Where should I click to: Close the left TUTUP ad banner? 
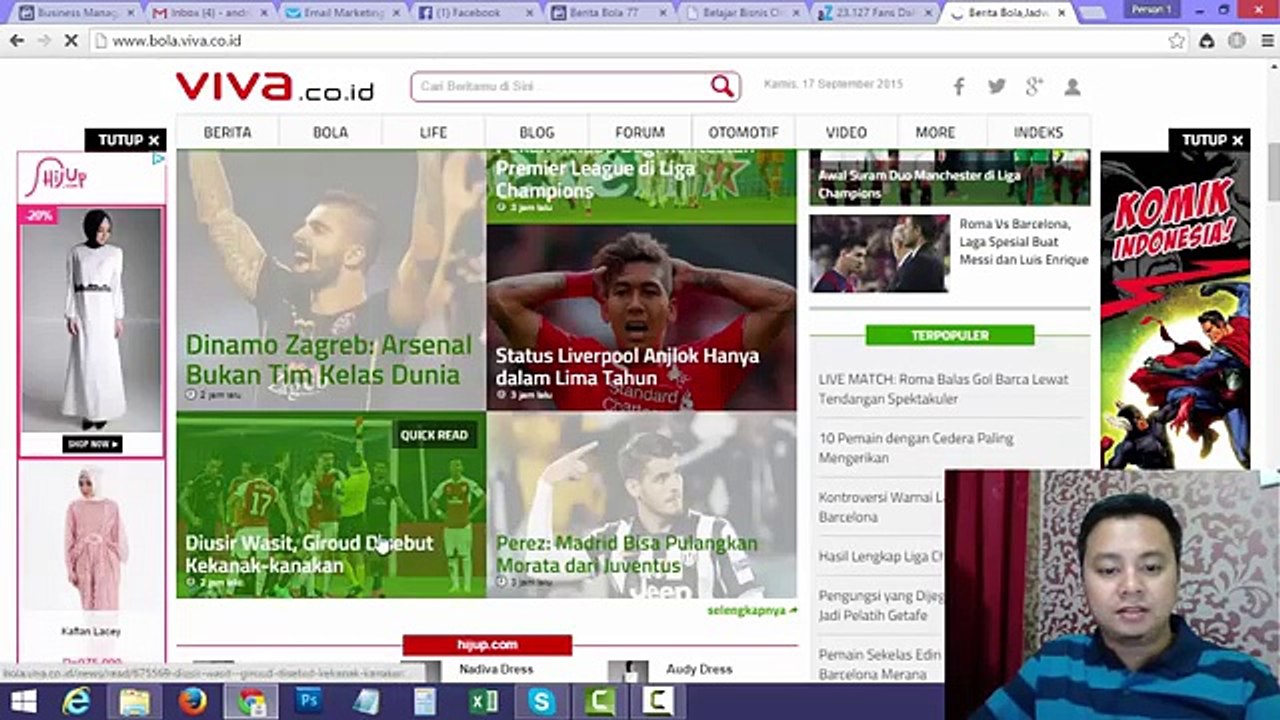(126, 140)
